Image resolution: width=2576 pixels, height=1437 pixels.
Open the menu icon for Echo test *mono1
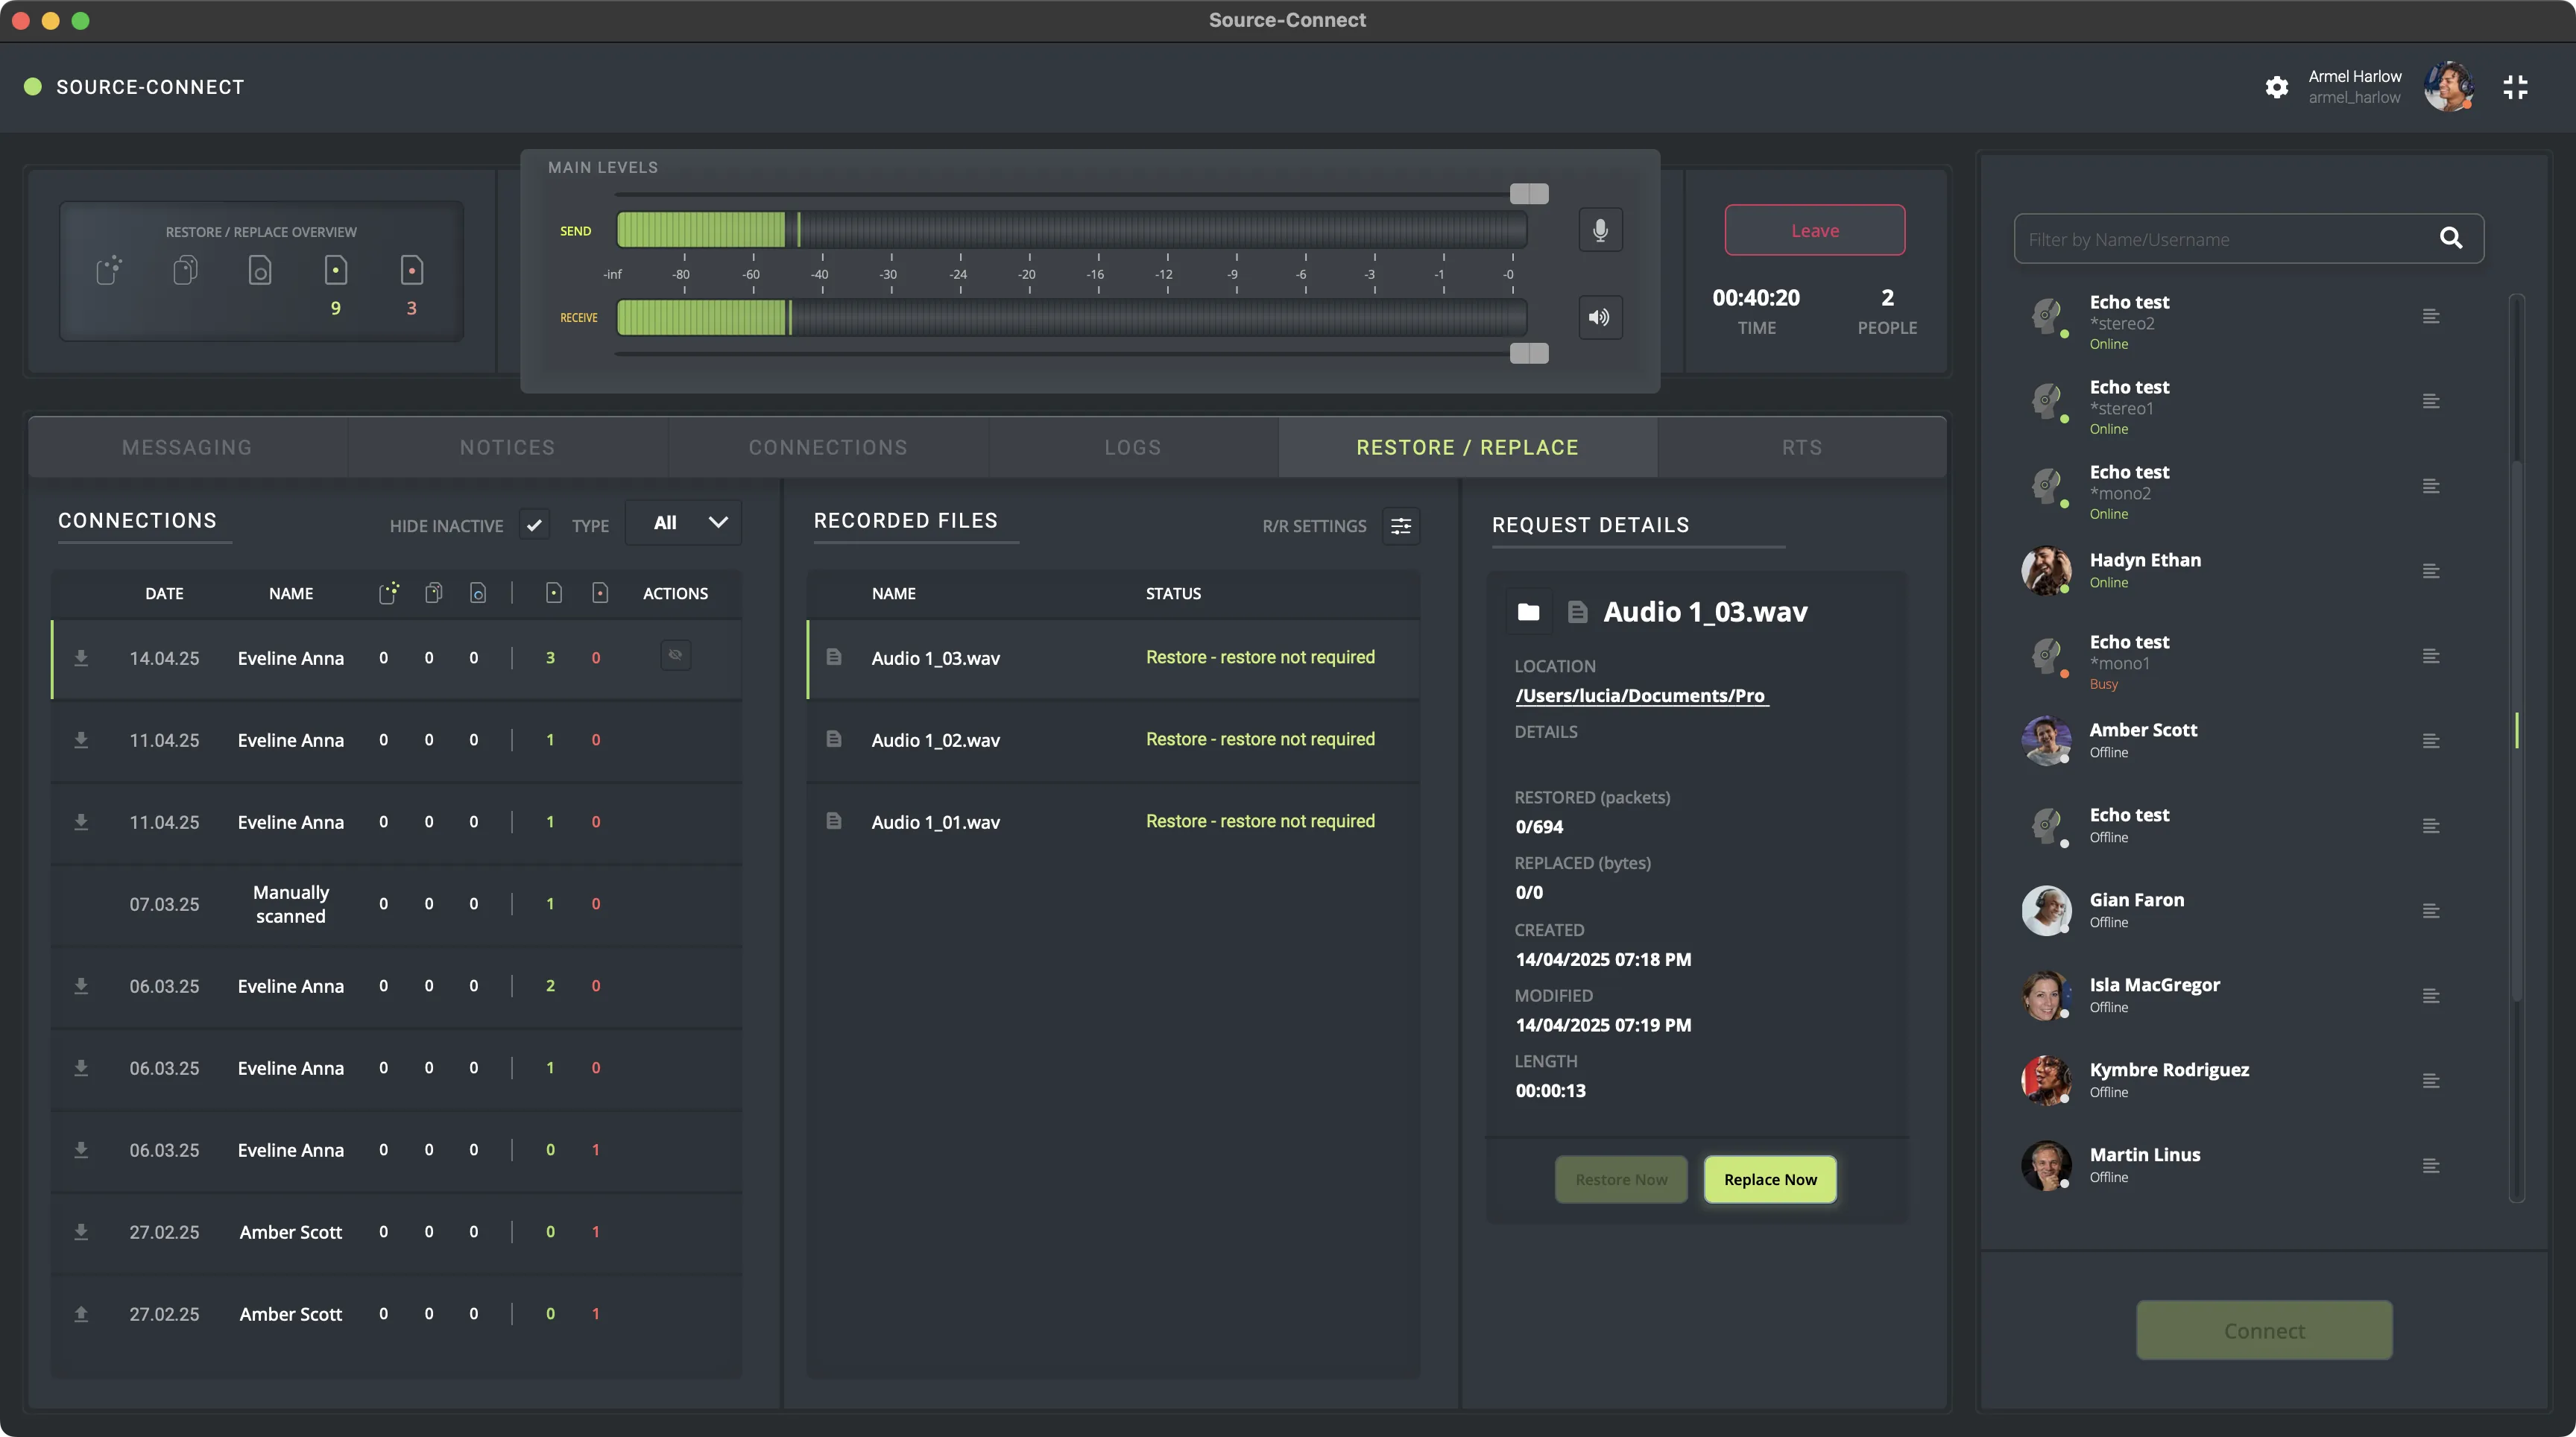pos(2431,657)
